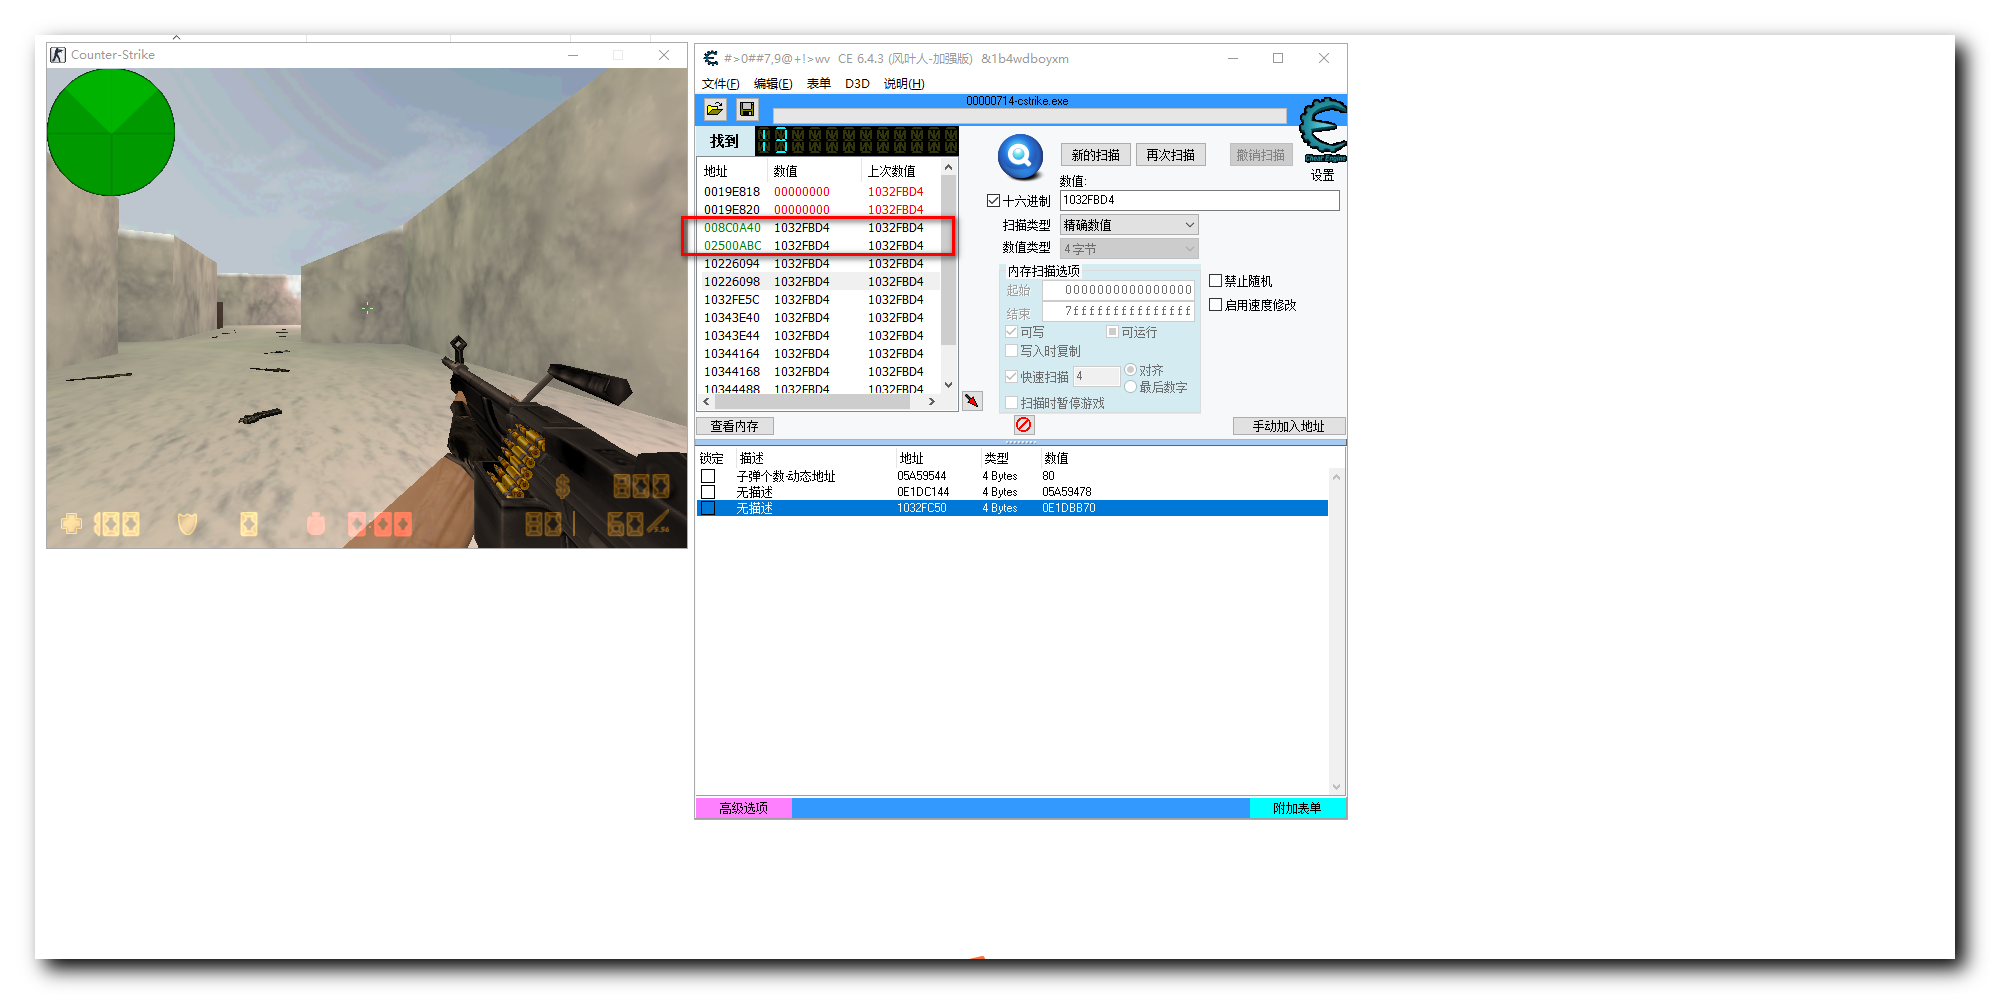Click the 查看内存 button
The image size is (1990, 994).
(735, 426)
